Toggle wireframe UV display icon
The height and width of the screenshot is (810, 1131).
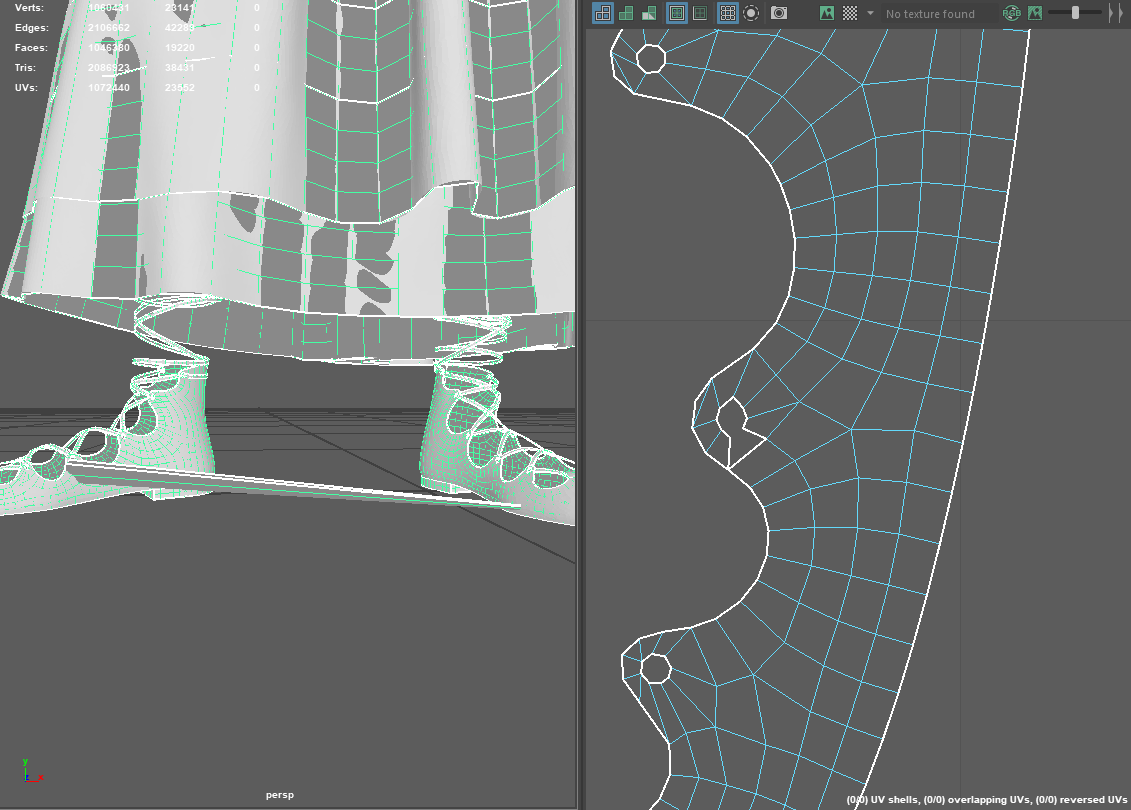[x=602, y=13]
